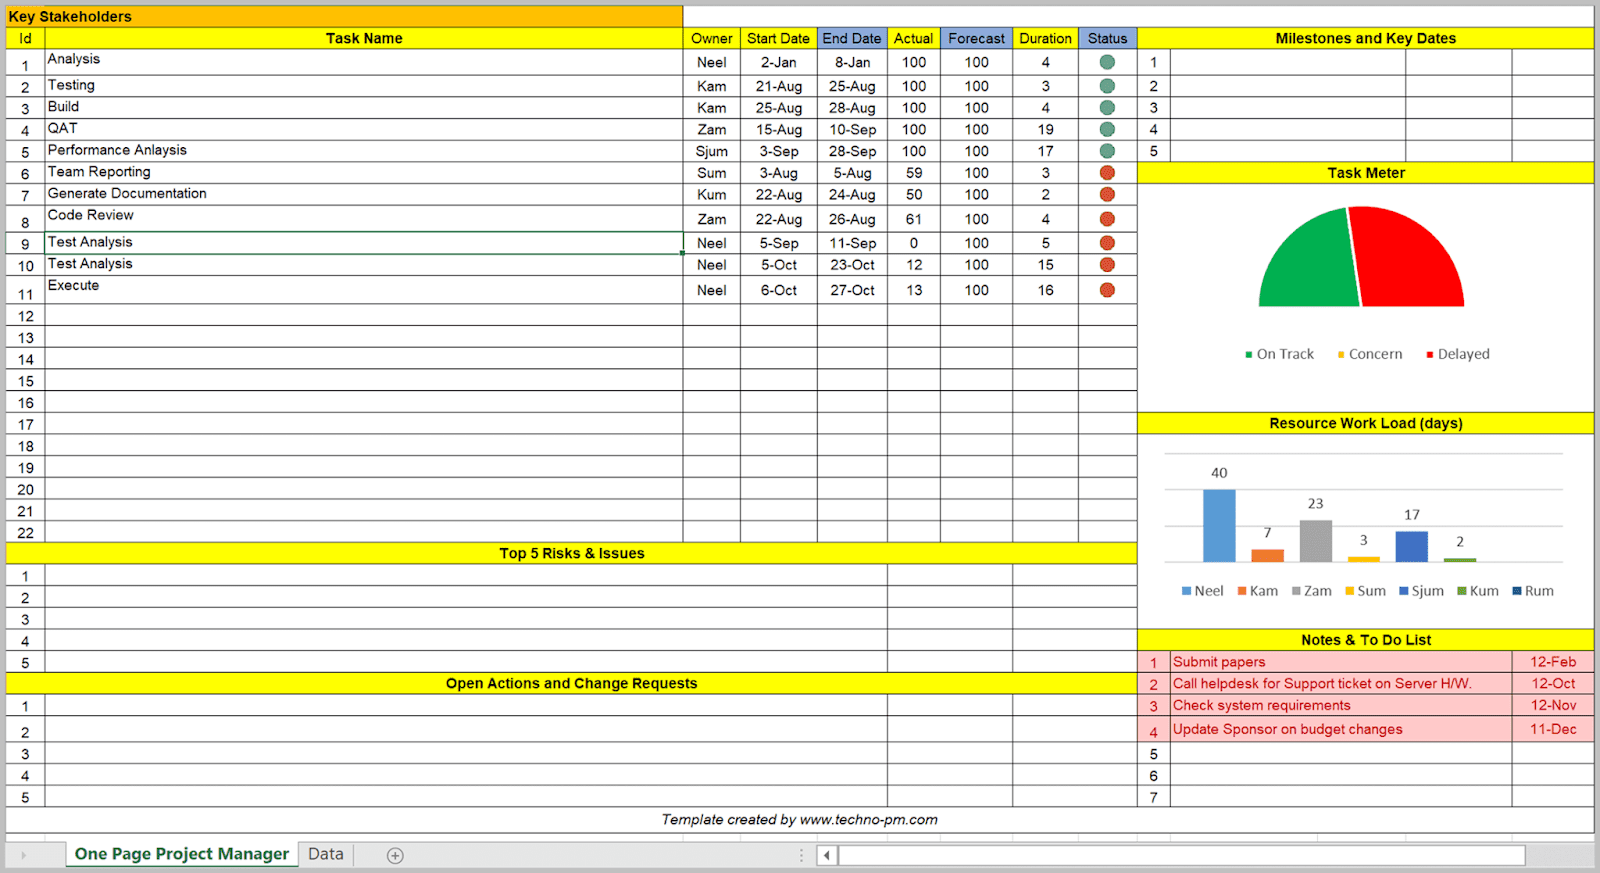The height and width of the screenshot is (873, 1600).
Task: Select the Top 5 Risks & Issues header
Action: 571,553
